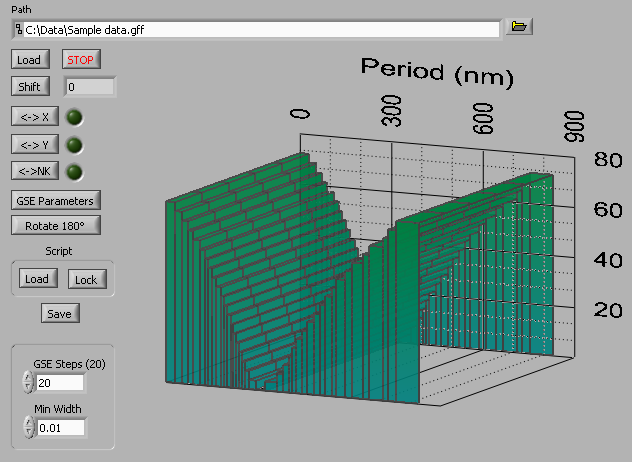
Task: Hit the red STOP button
Action: pos(81,60)
